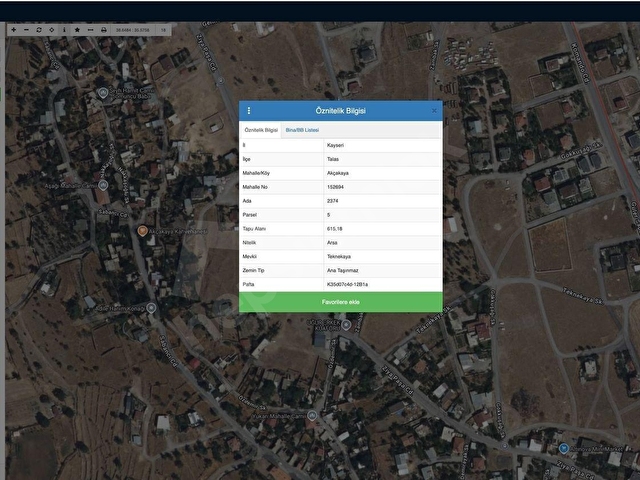
Task: Select the Öznitelik Bilgisi tab
Action: pyautogui.click(x=261, y=130)
